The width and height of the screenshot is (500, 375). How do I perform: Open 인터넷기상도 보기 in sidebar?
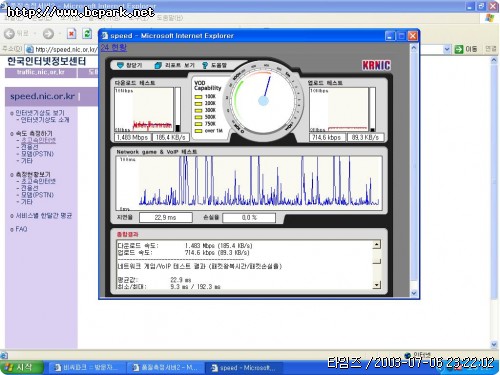pyautogui.click(x=40, y=113)
